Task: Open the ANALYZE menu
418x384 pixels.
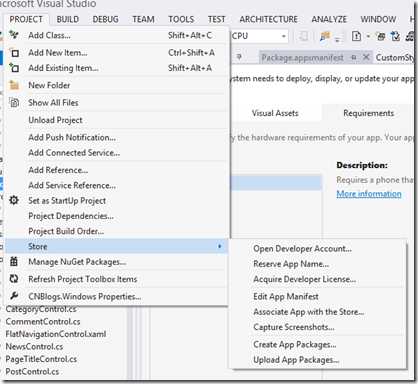Action: (329, 19)
